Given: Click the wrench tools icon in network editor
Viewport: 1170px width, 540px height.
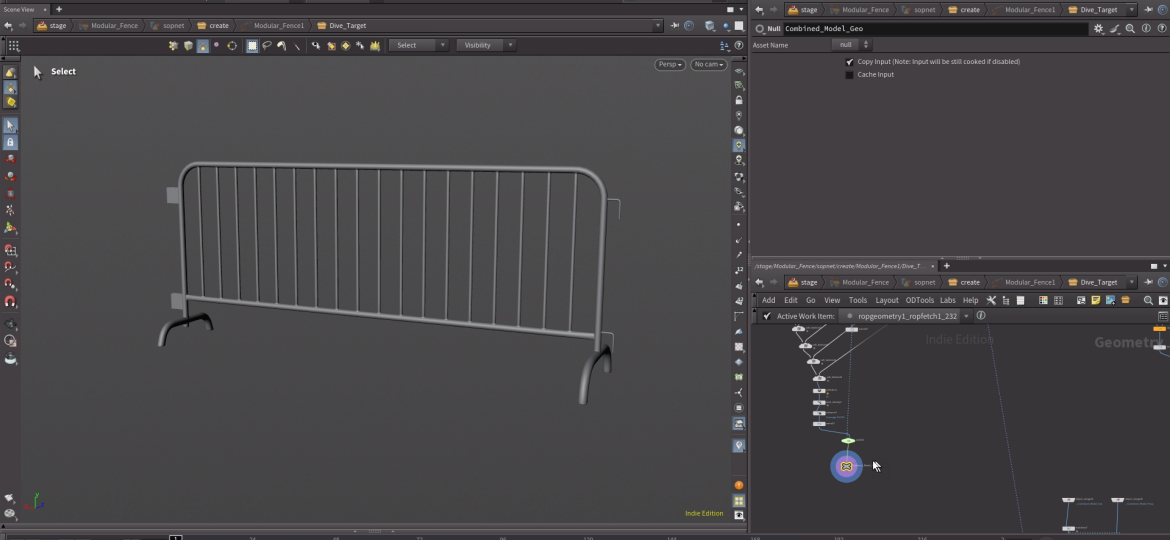Looking at the screenshot, I should [x=991, y=300].
